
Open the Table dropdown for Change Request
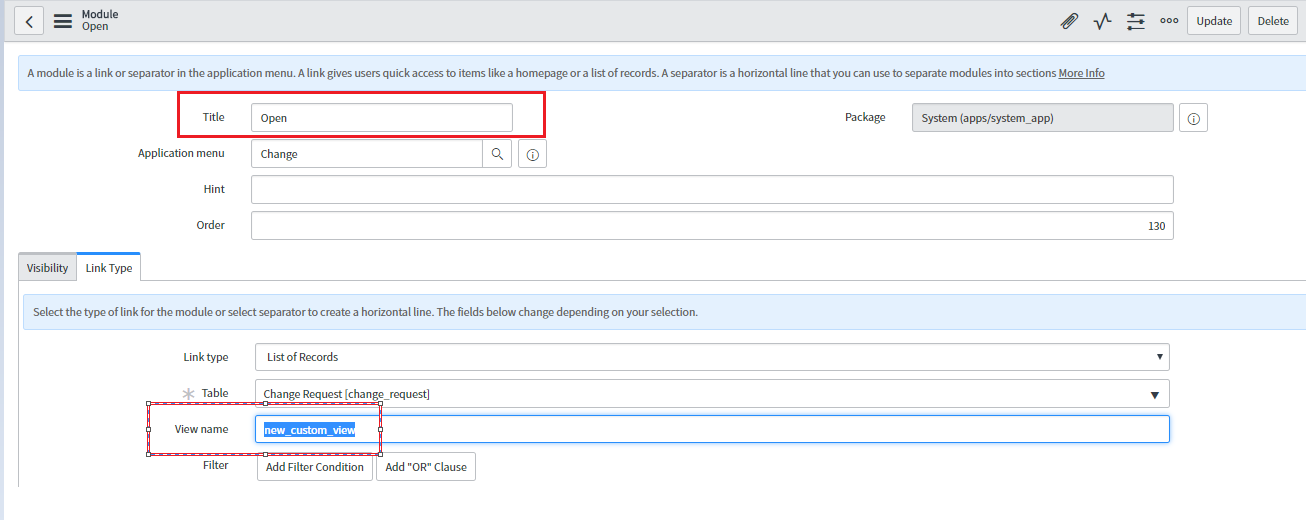pos(711,394)
